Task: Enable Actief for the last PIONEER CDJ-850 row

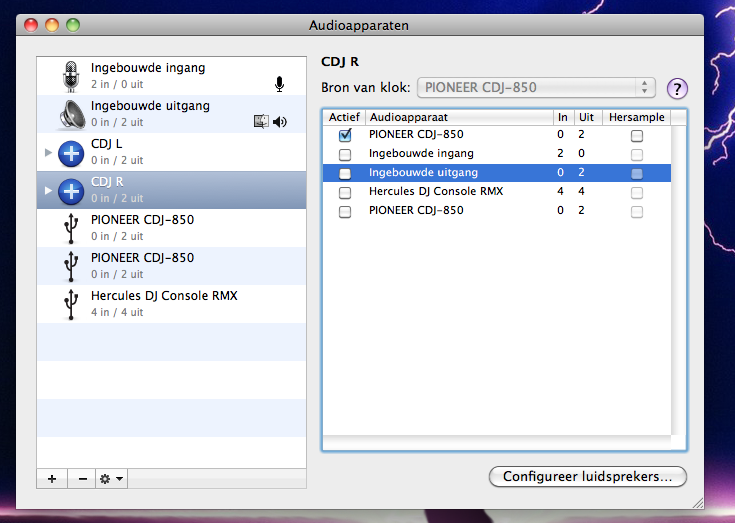Action: 345,211
